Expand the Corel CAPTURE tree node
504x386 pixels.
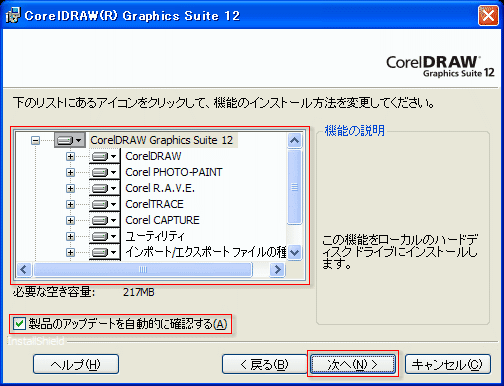coord(70,220)
